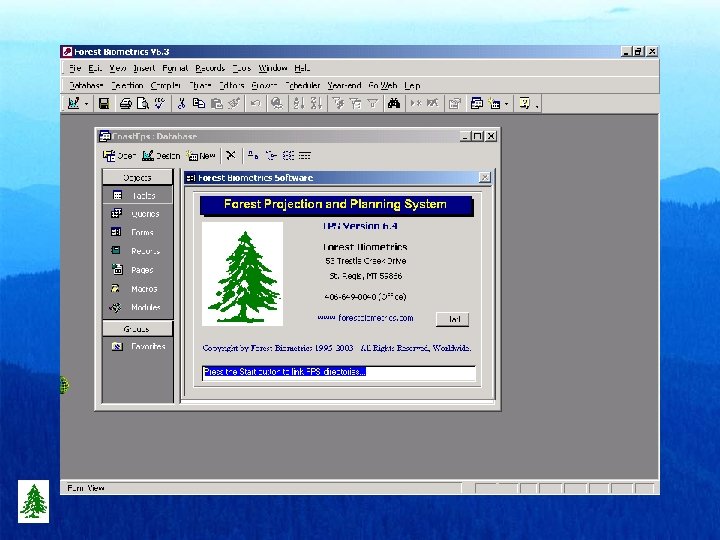
Task: Click the Copy icon in the toolbar
Action: coord(198,104)
